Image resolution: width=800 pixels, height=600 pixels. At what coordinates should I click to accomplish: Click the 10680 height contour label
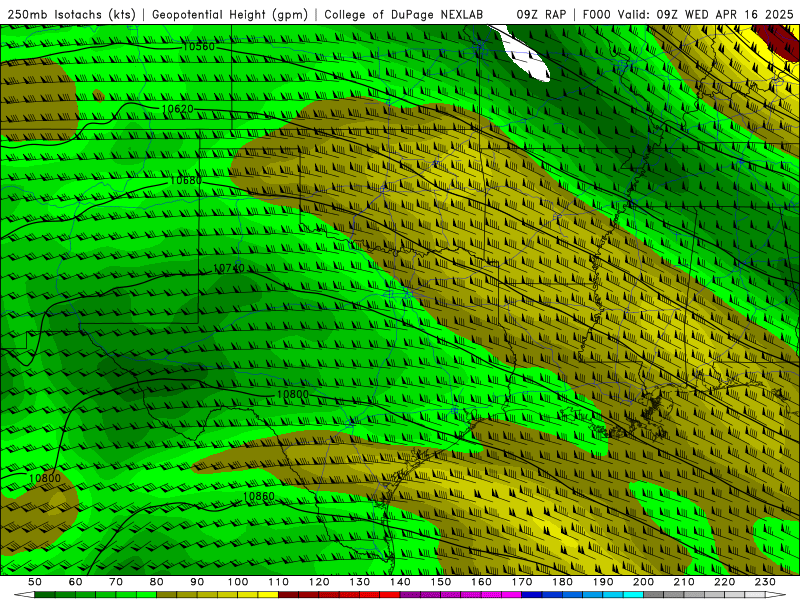(186, 181)
